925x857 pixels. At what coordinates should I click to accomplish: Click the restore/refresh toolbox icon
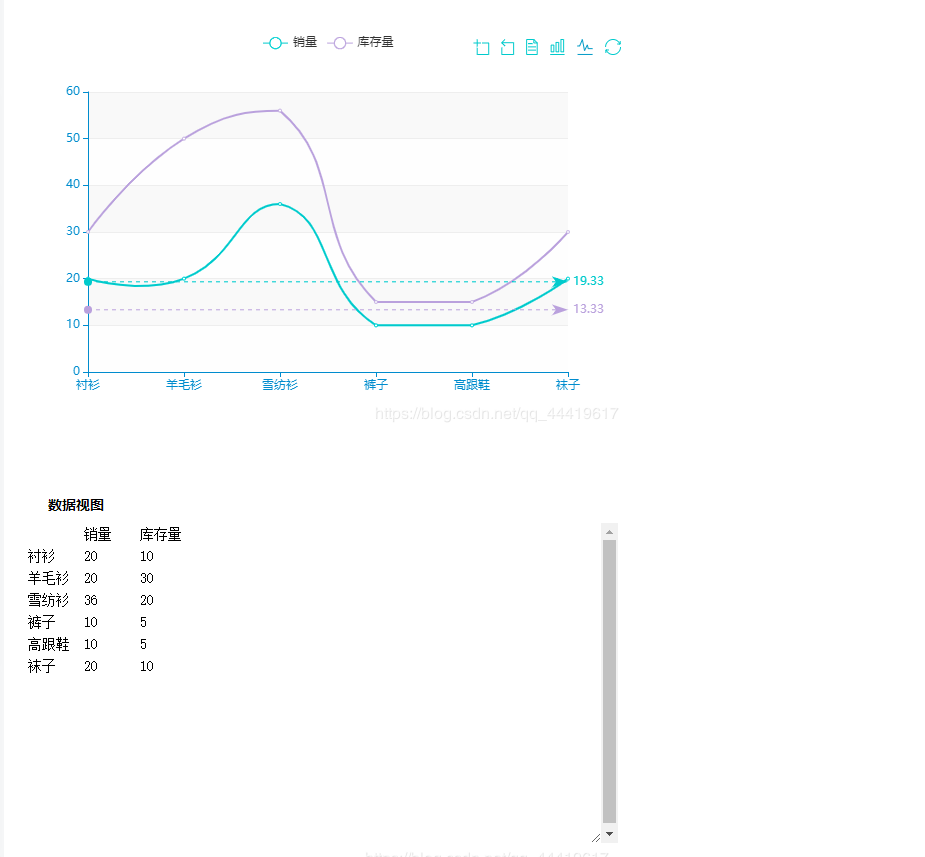(612, 47)
